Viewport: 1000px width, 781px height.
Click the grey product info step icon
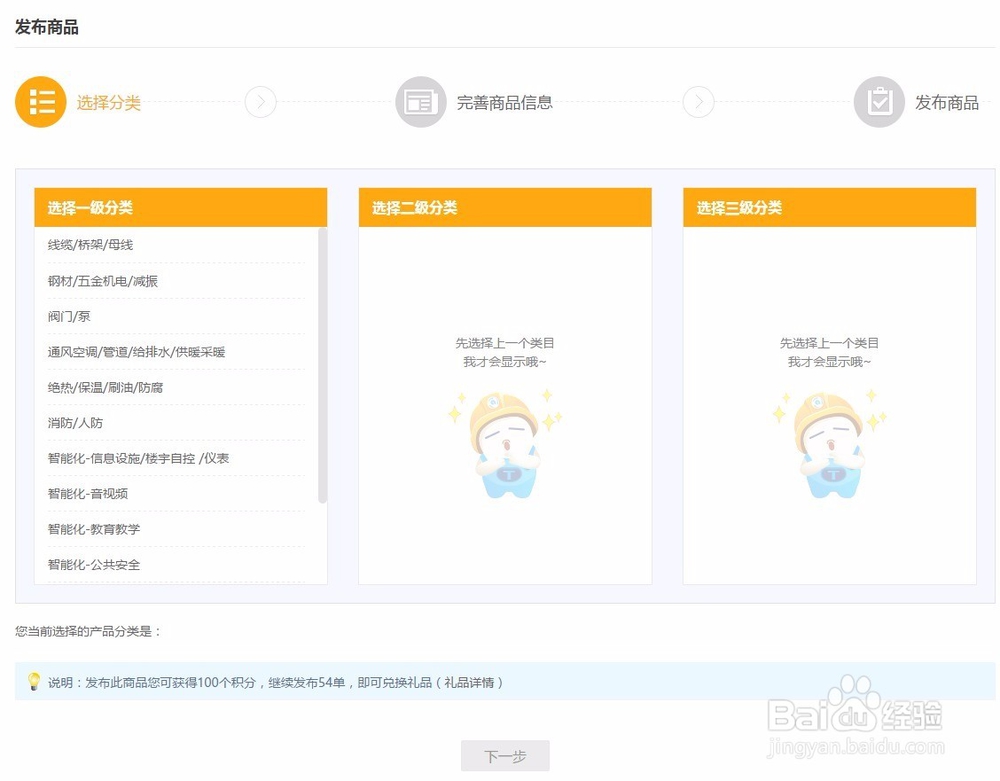coord(420,102)
